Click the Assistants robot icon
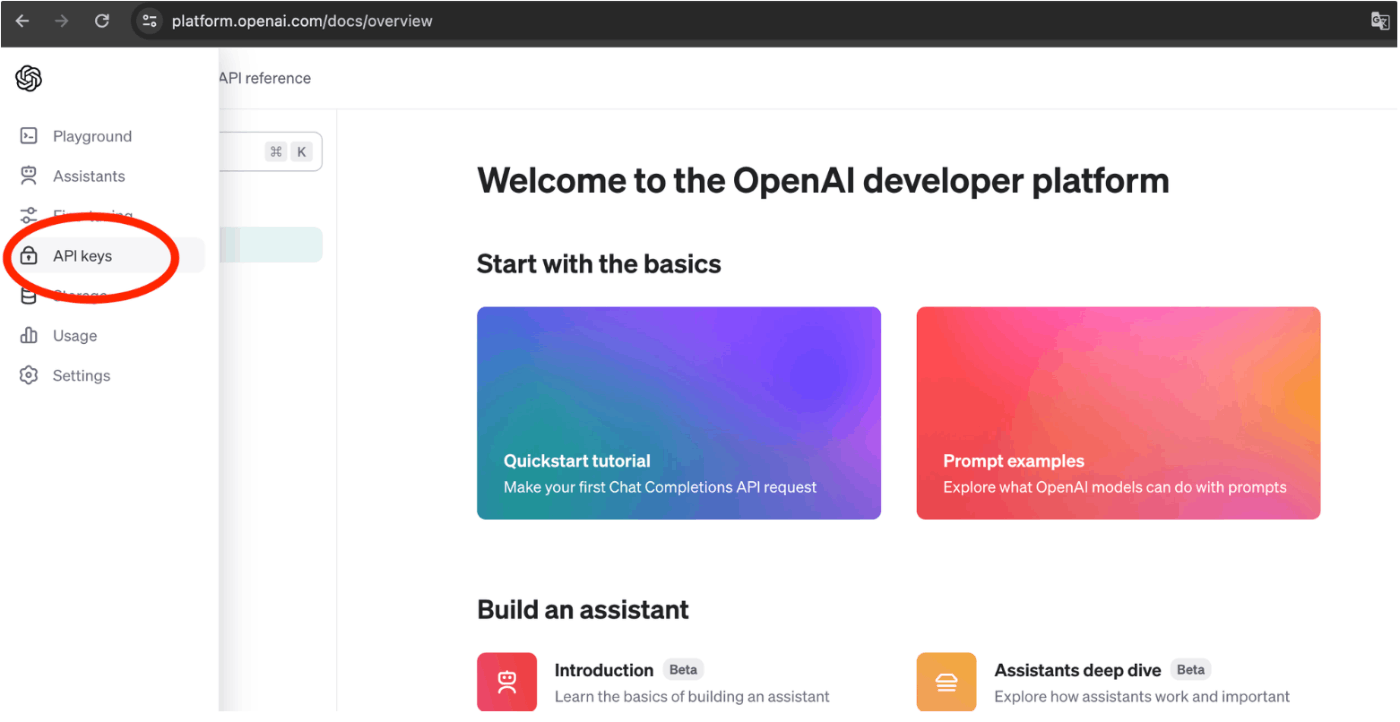Screen dimensions: 1400x722 tap(29, 176)
